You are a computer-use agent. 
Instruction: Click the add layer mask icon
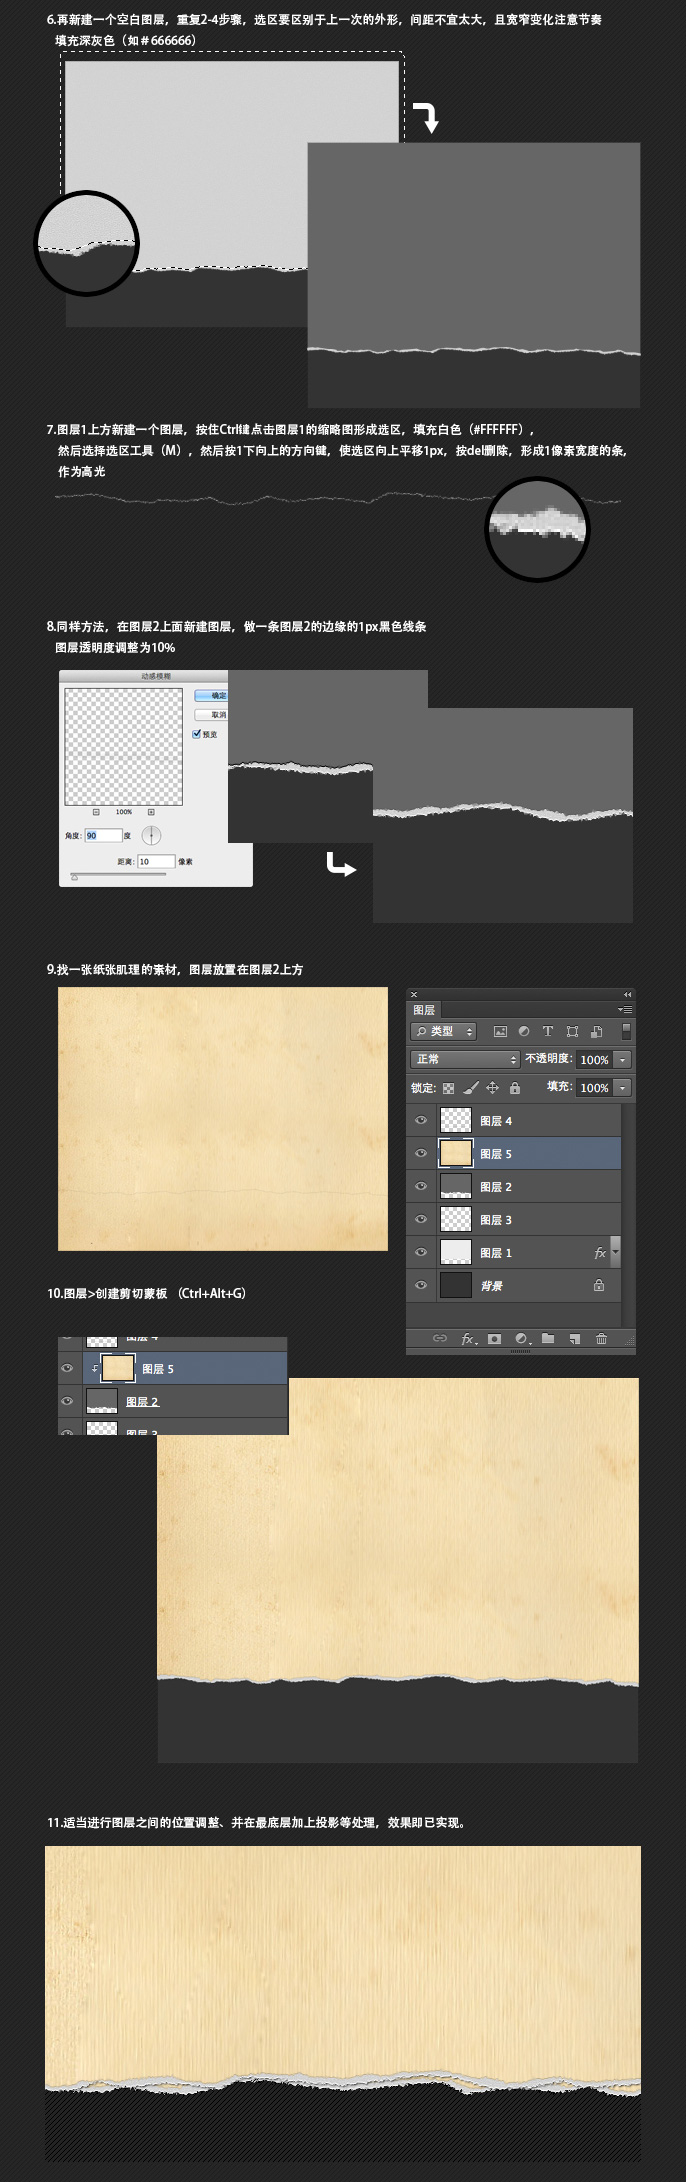click(494, 1338)
